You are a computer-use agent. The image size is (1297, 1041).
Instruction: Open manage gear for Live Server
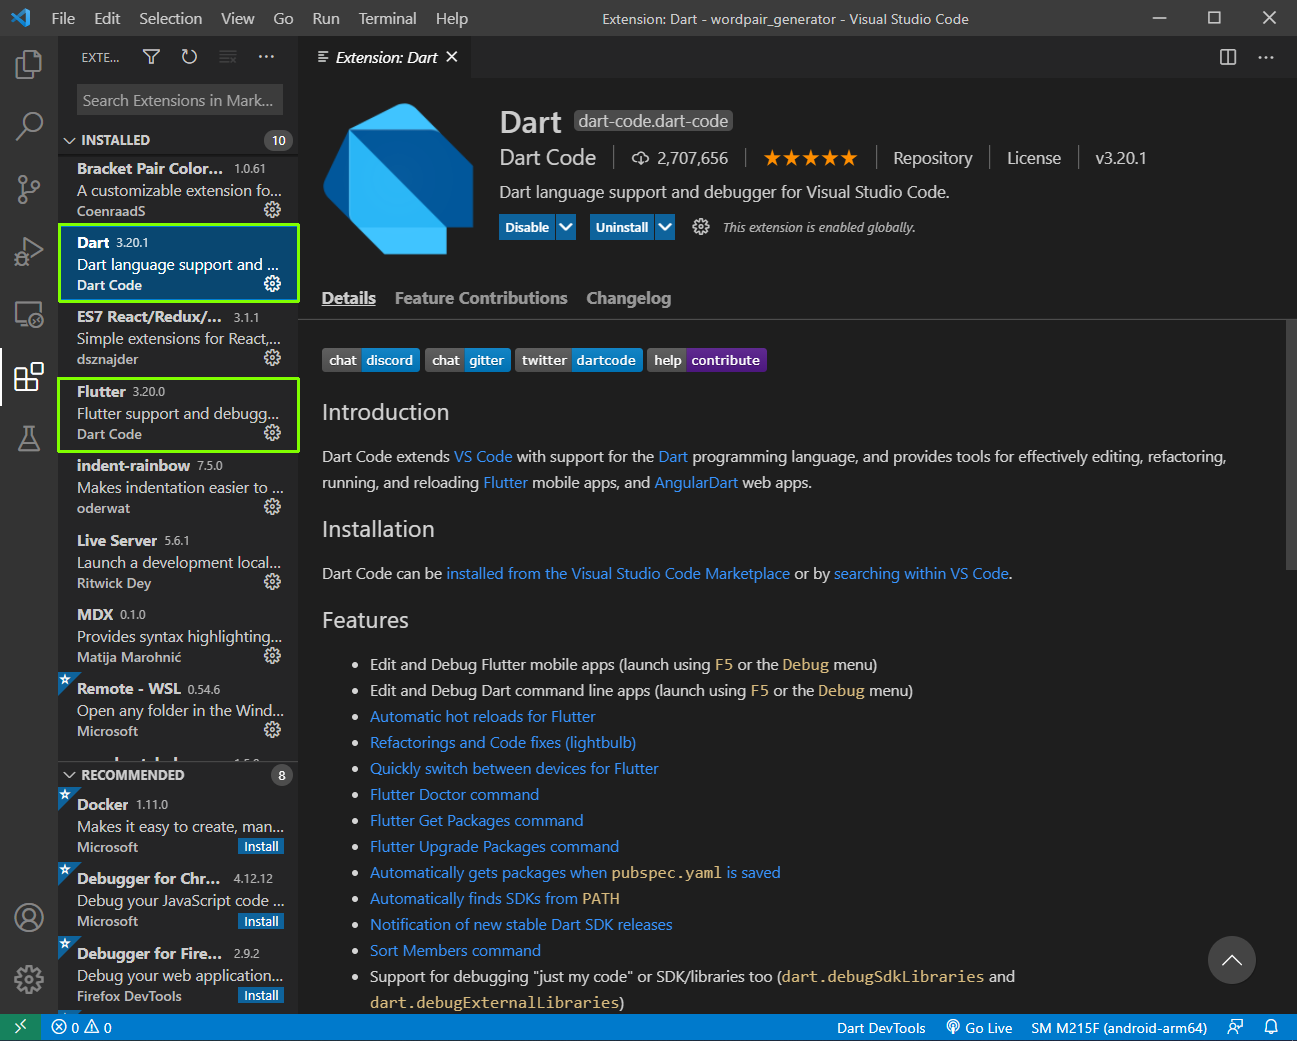[272, 582]
